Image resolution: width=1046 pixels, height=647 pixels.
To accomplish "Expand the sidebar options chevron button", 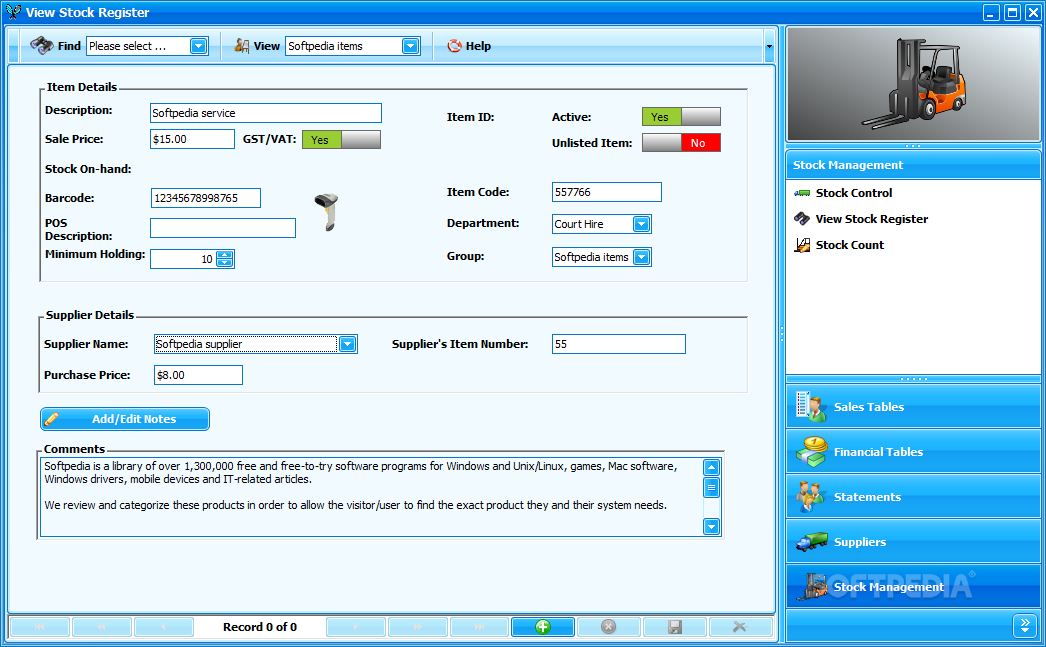I will click(x=1025, y=625).
